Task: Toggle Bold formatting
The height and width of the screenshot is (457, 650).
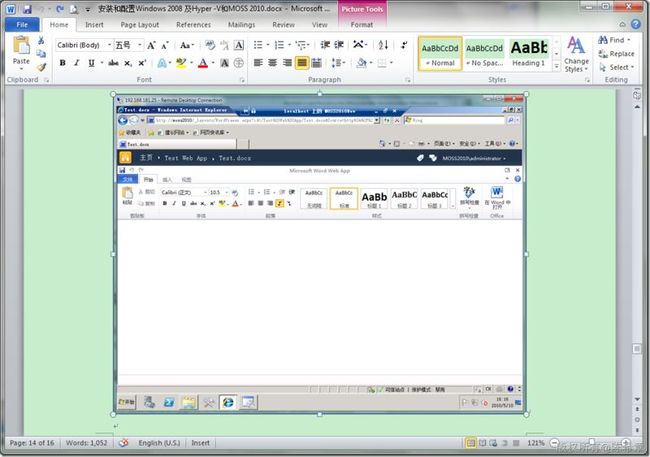Action: 63,63
